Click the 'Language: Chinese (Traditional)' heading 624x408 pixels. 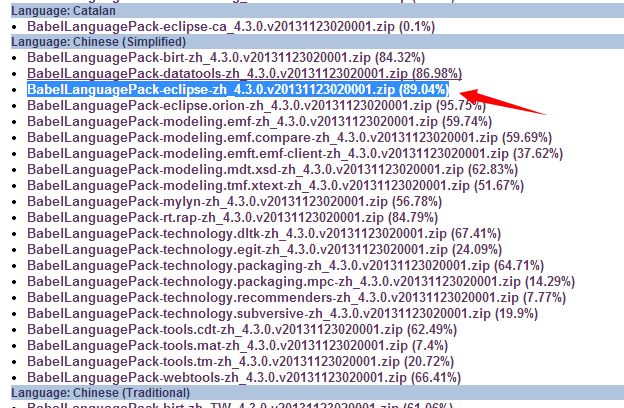click(100, 393)
